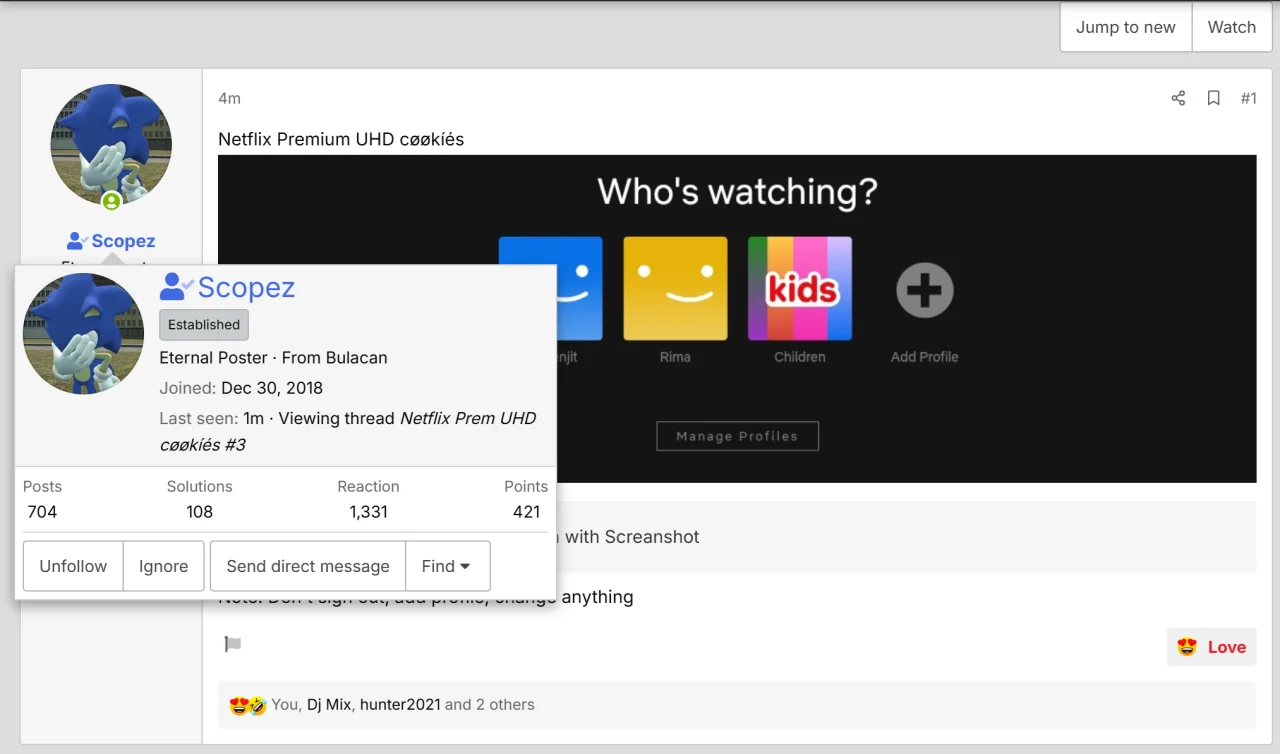Click the Jump to new button

pyautogui.click(x=1126, y=27)
